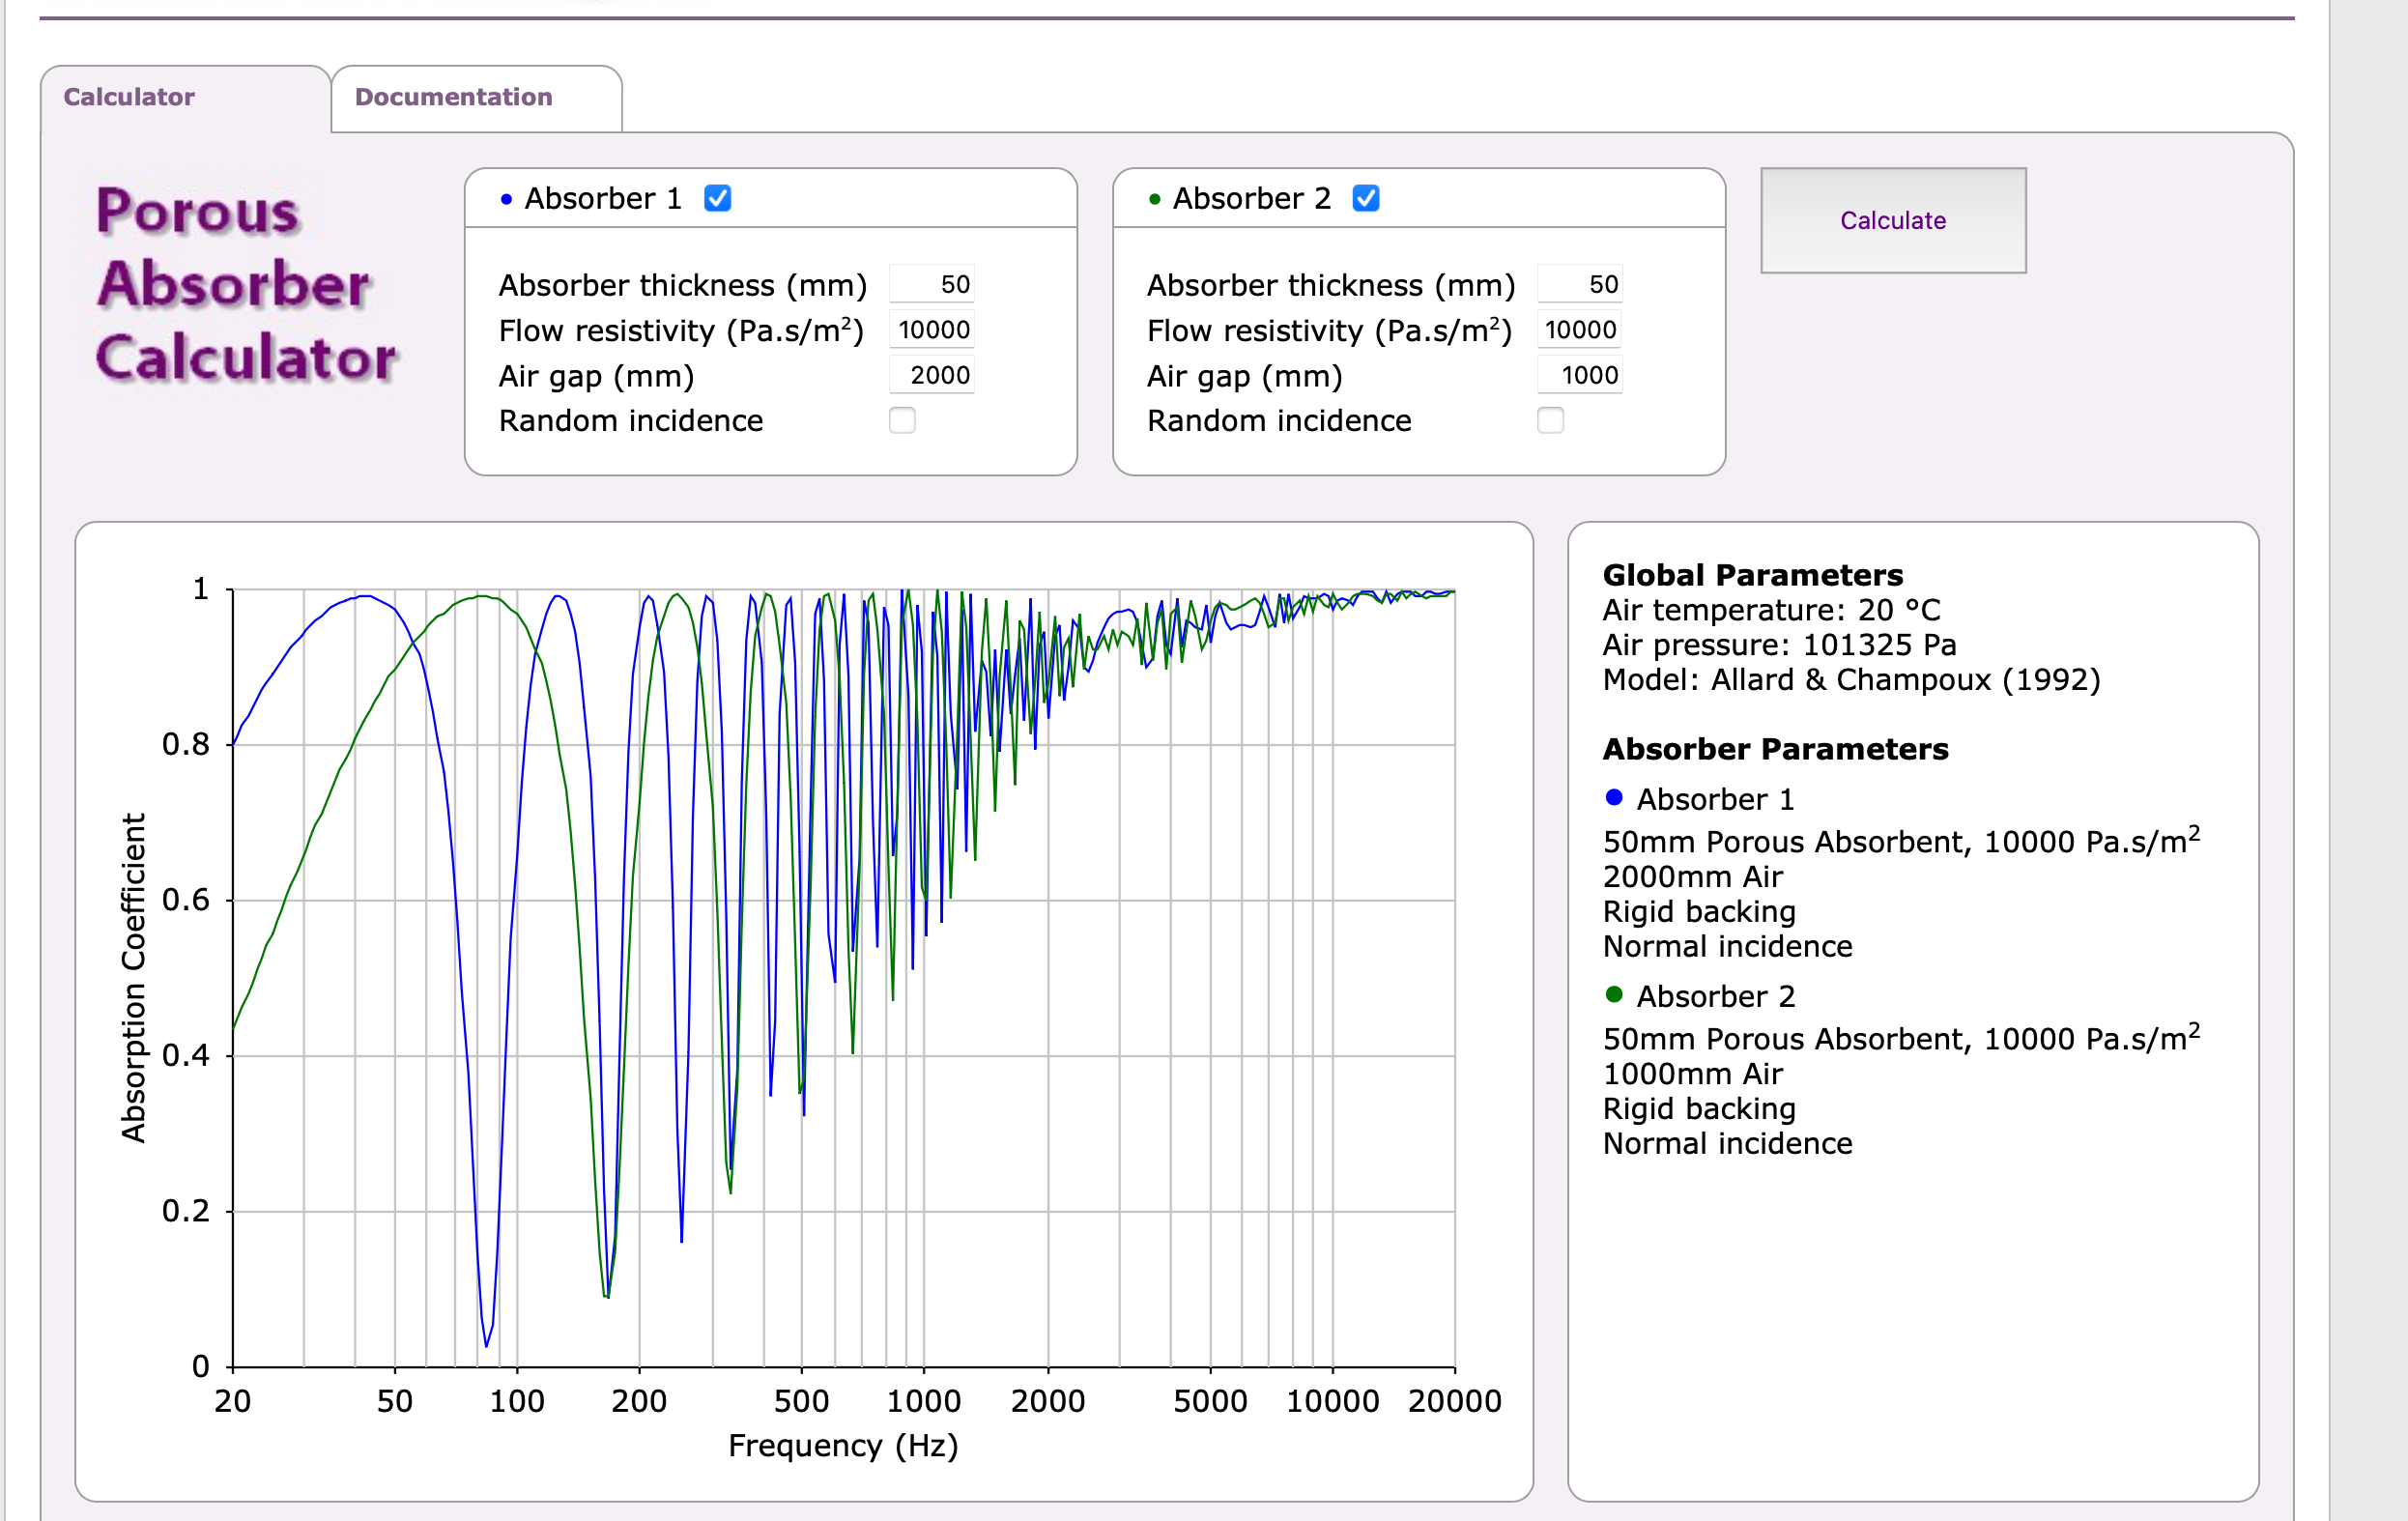Viewport: 2408px width, 1521px height.
Task: Click the green dot beside Absorber 2 header
Action: pyautogui.click(x=1154, y=199)
